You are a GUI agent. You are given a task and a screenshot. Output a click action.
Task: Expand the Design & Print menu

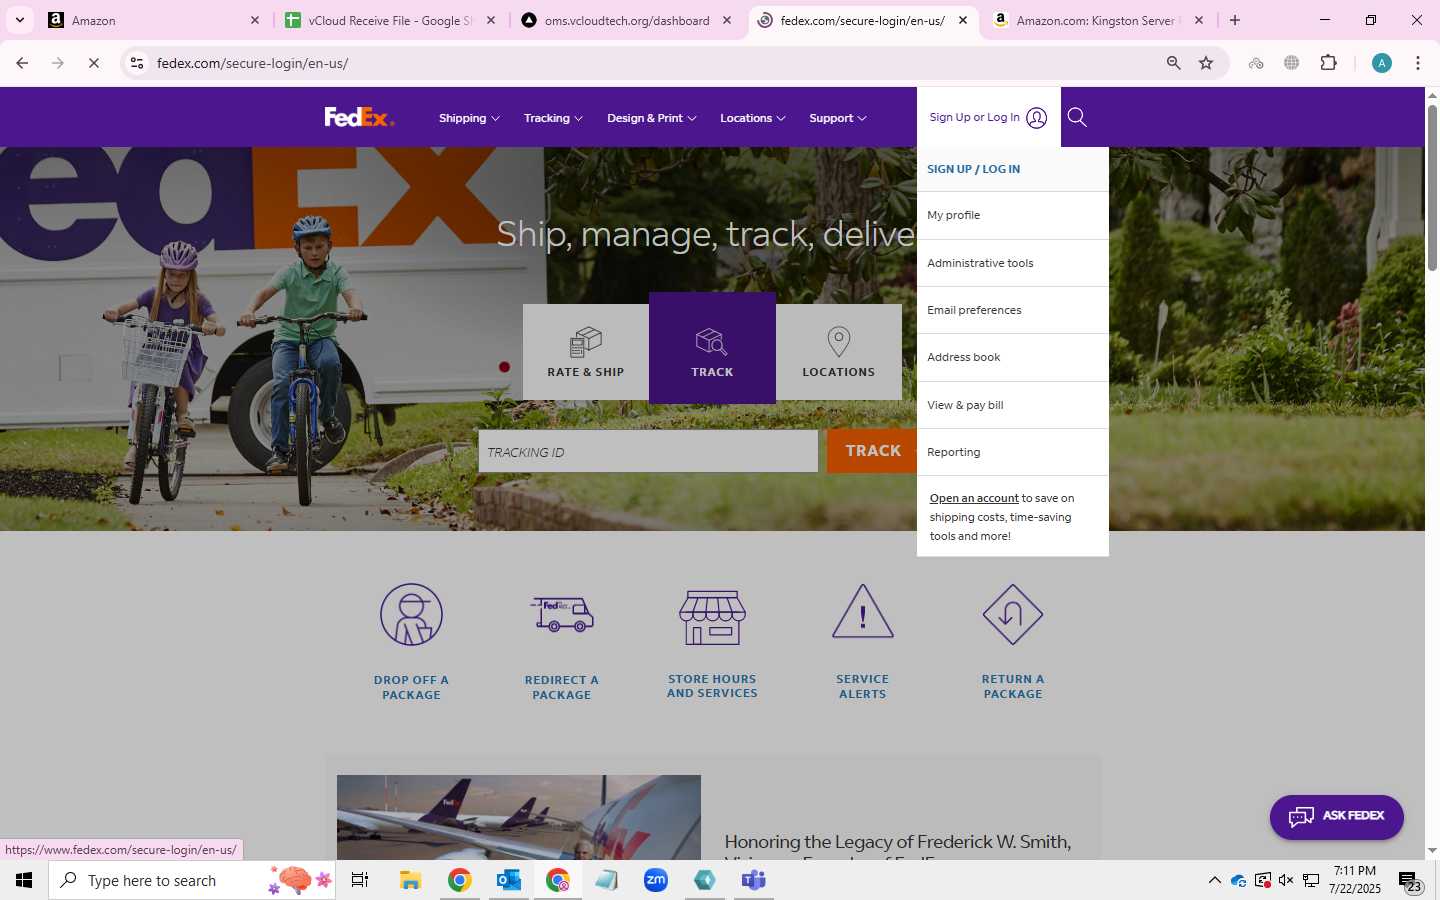pos(652,118)
